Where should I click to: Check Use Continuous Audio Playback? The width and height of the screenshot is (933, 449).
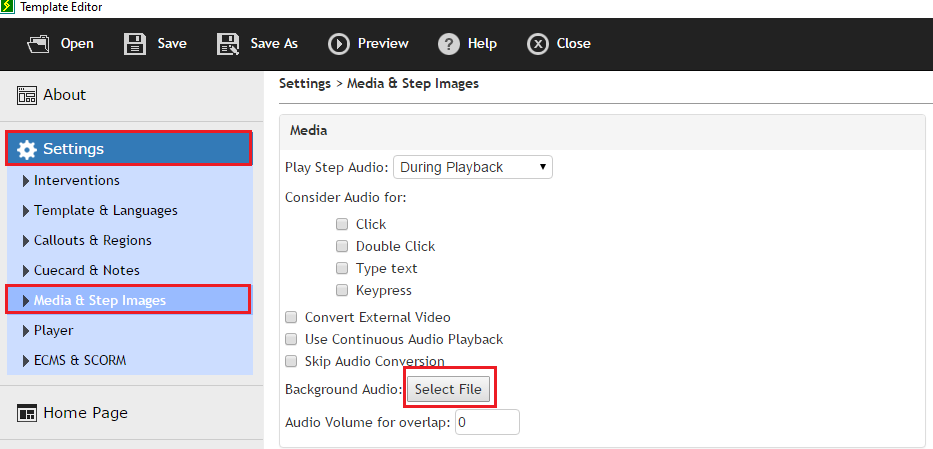tap(292, 339)
